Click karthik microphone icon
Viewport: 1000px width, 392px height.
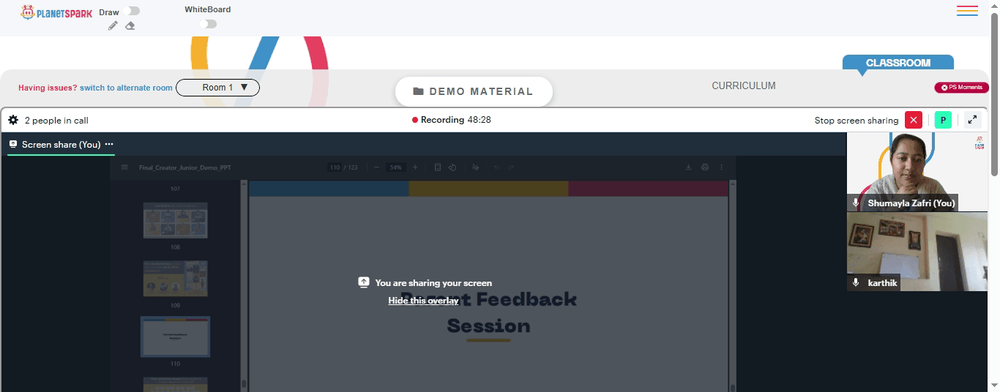[856, 282]
